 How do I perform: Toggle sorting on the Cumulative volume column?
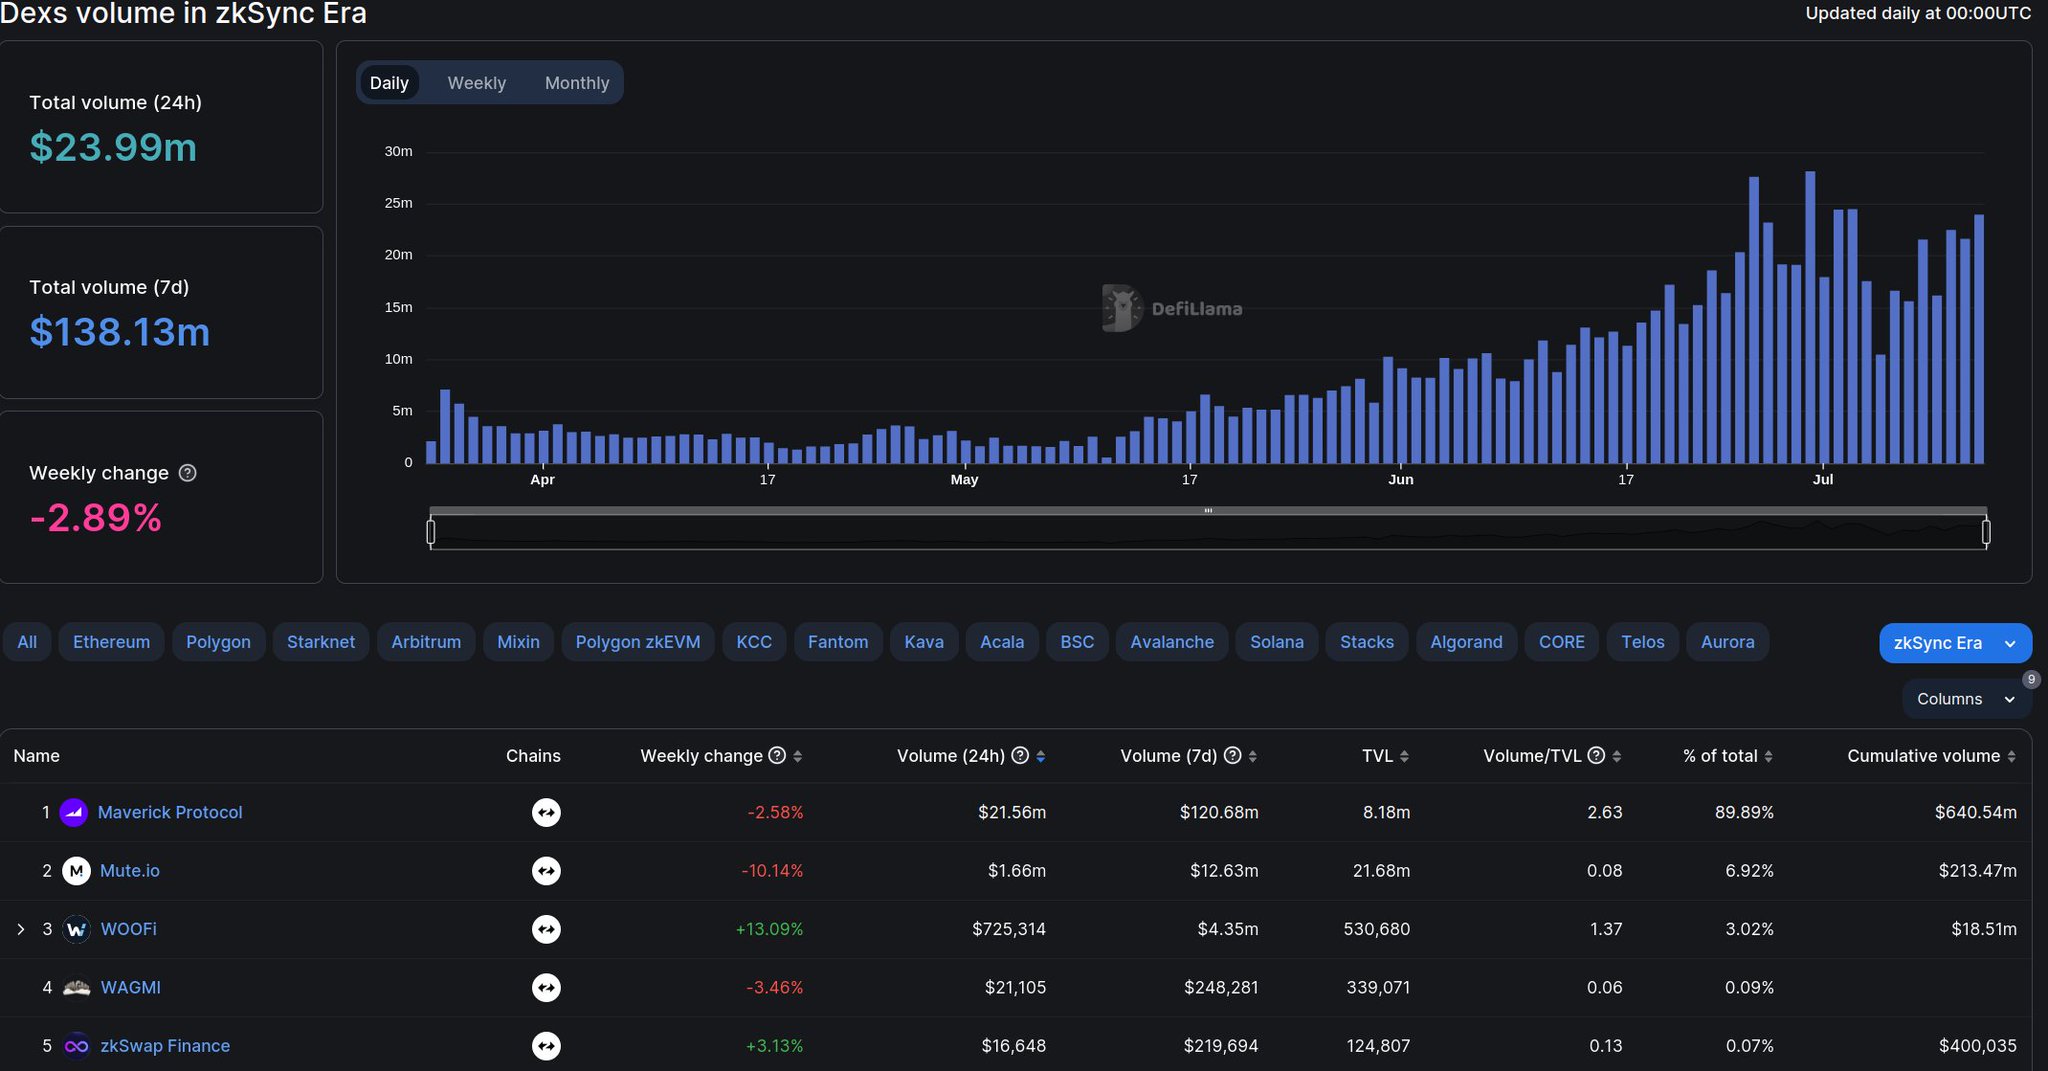pos(2010,756)
